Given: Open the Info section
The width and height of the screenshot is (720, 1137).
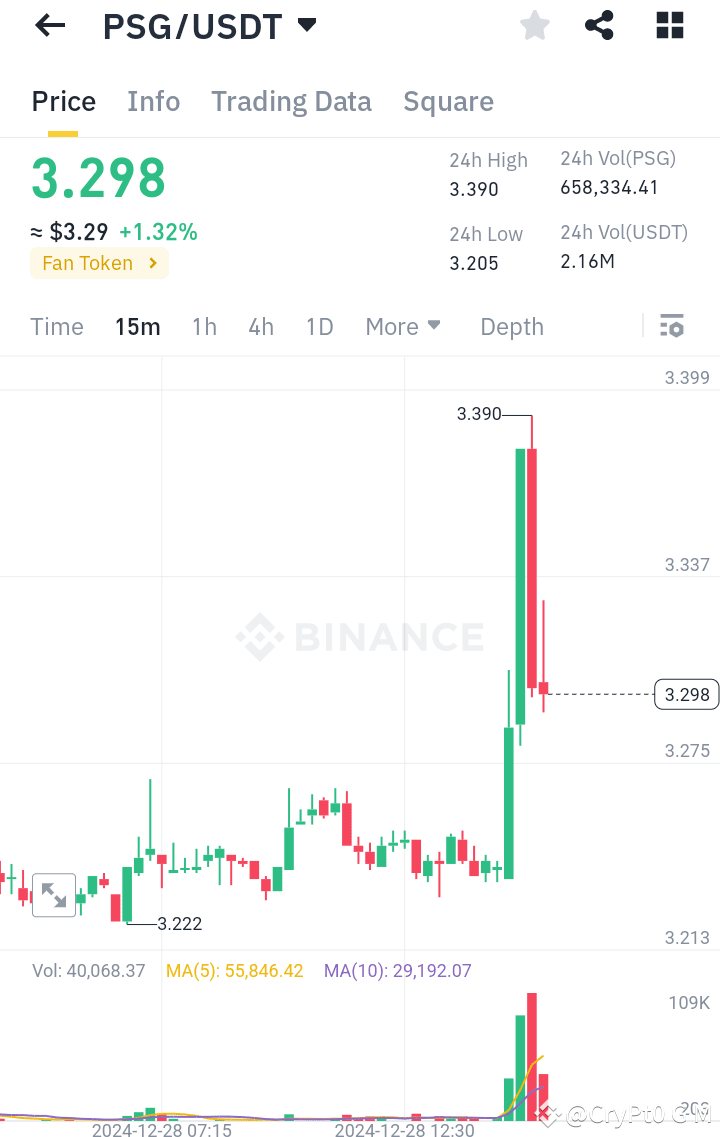Looking at the screenshot, I should [x=153, y=101].
